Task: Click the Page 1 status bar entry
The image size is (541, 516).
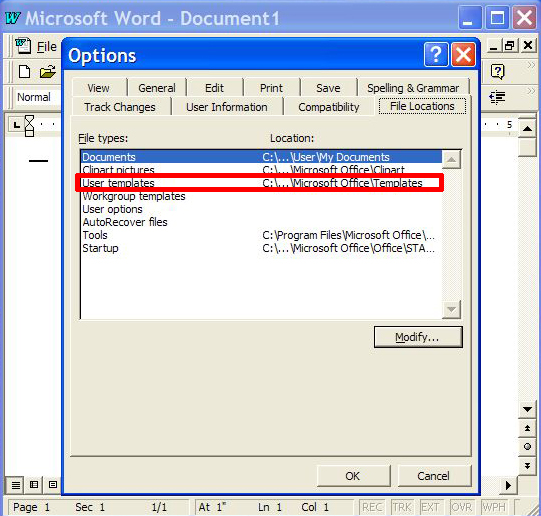Action: pos(31,507)
